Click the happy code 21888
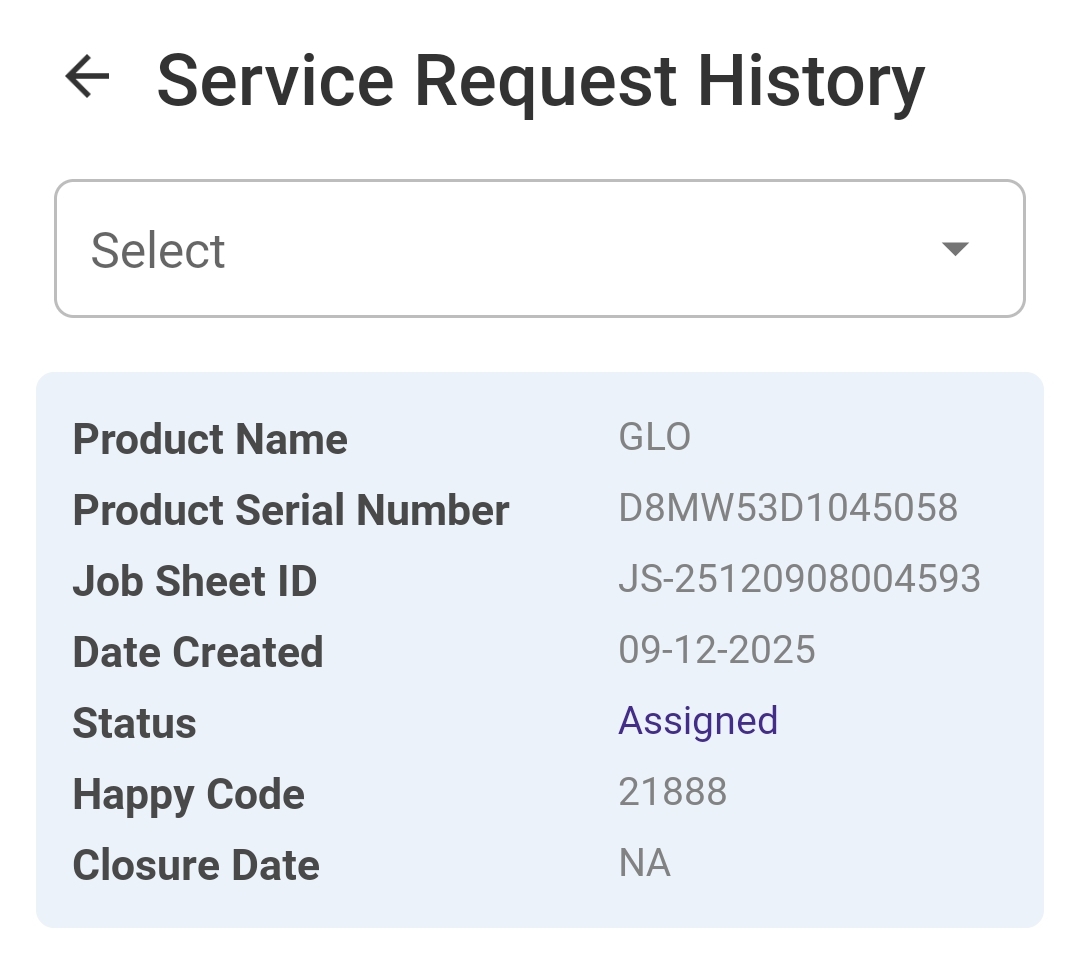 tap(672, 792)
